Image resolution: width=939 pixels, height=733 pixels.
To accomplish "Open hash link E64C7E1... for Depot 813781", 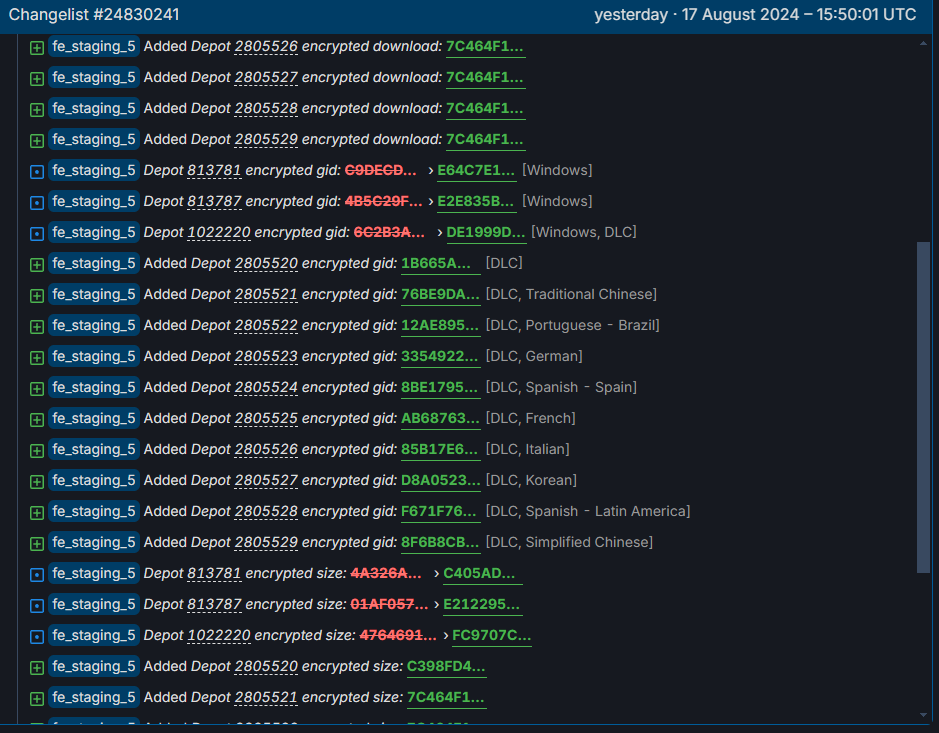I will point(476,171).
